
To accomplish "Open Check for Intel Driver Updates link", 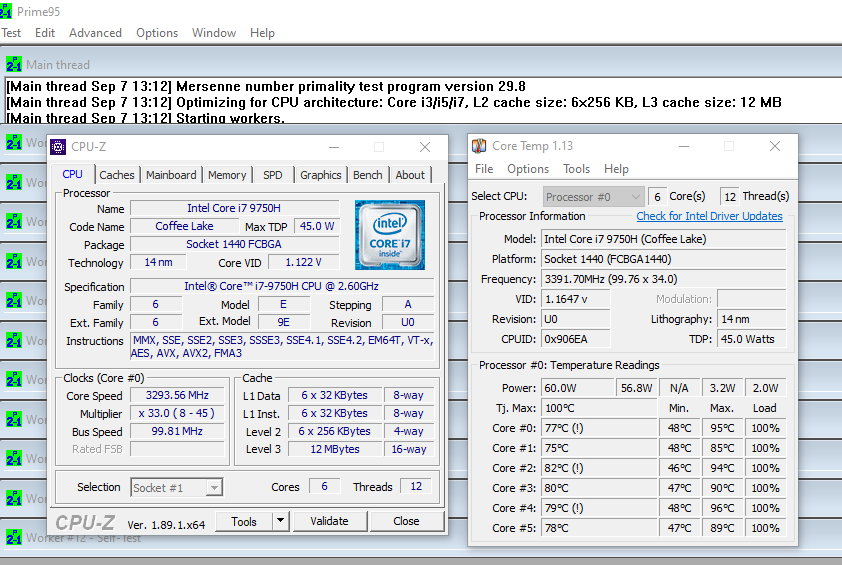I will tap(709, 216).
